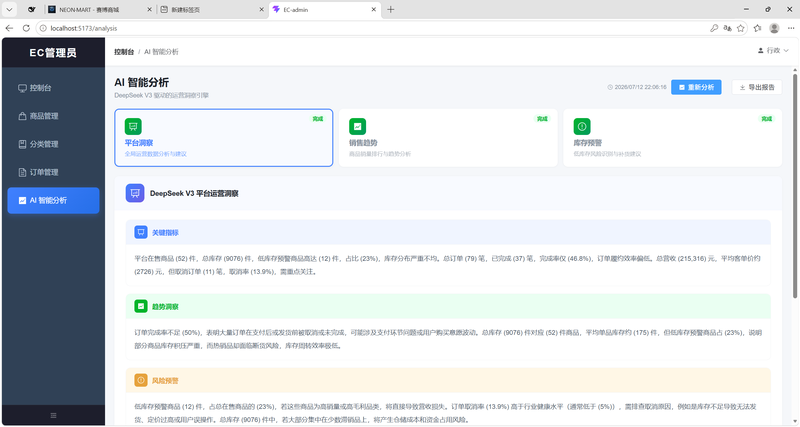
Task: Click the EC管理员 logo text
Action: (x=53, y=53)
